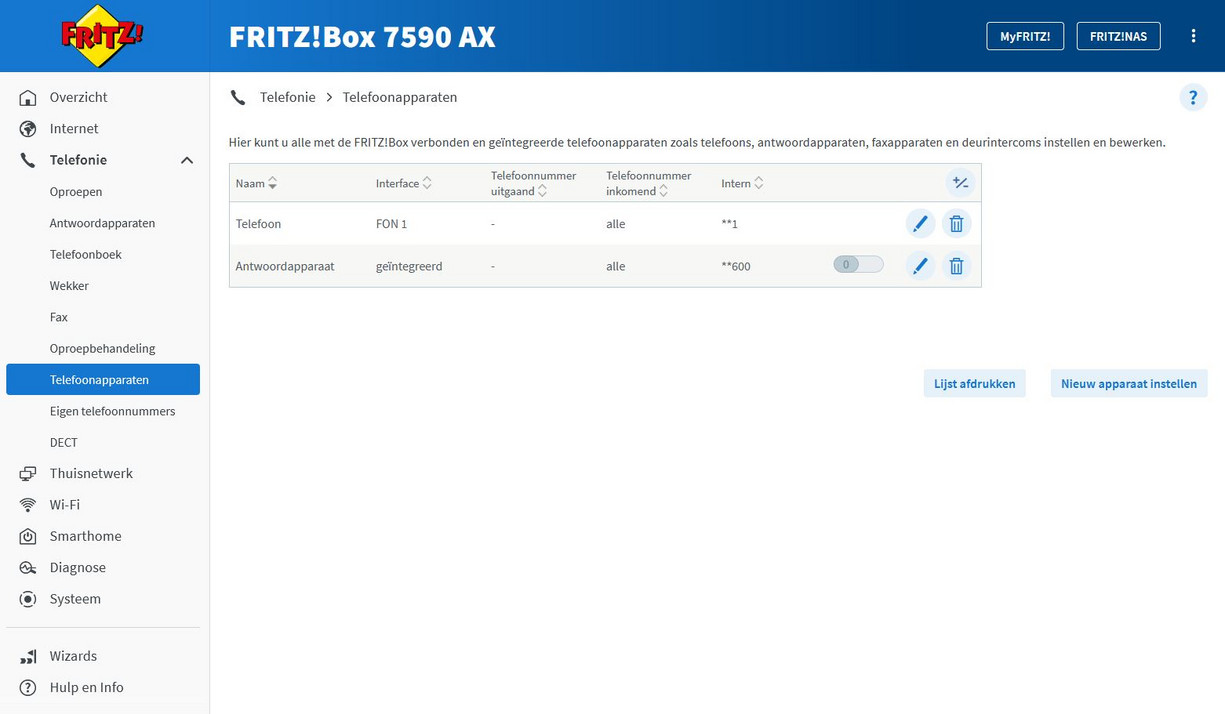This screenshot has height=714, width=1225.
Task: Open the three-dot options menu
Action: coord(1193,36)
